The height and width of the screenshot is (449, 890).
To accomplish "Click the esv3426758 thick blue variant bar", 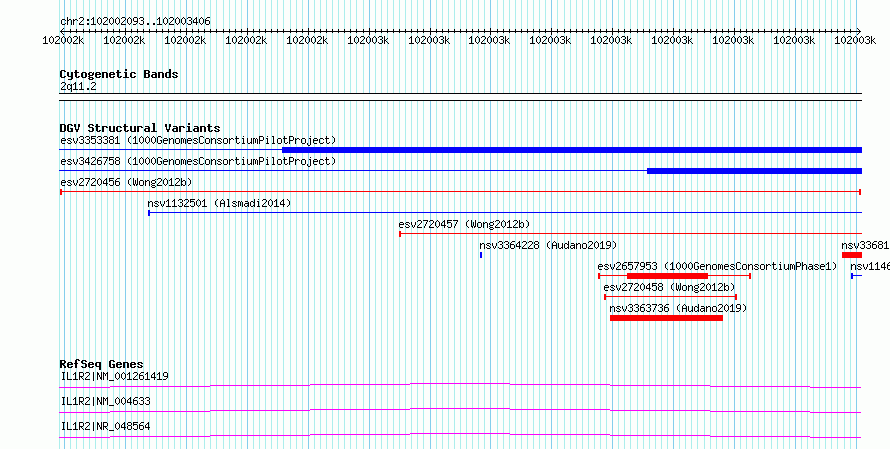I will tap(754, 171).
